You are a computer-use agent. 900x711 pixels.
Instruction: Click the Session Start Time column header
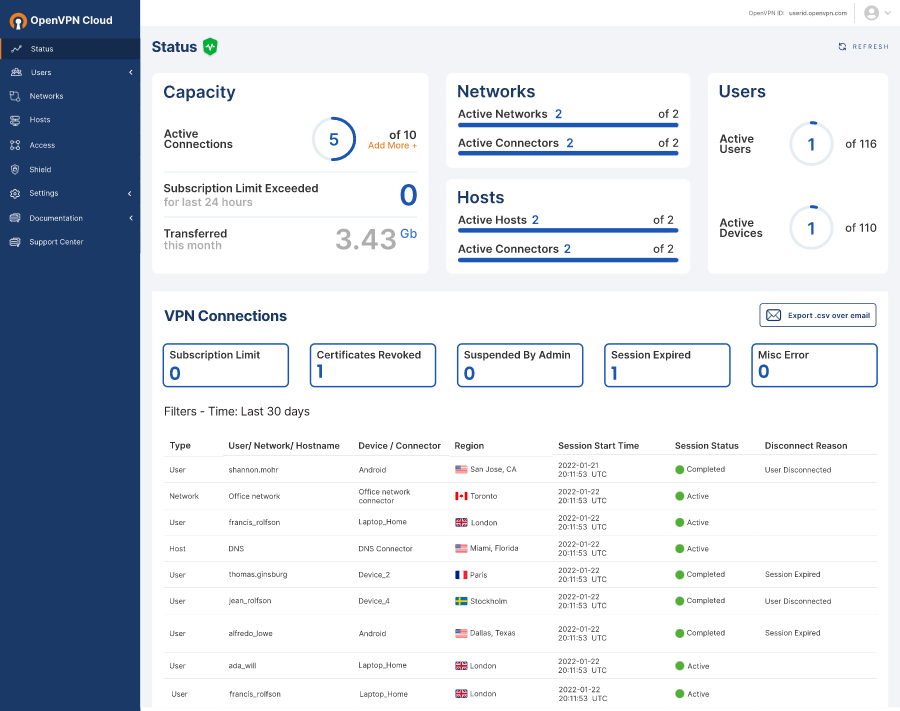[x=598, y=446]
